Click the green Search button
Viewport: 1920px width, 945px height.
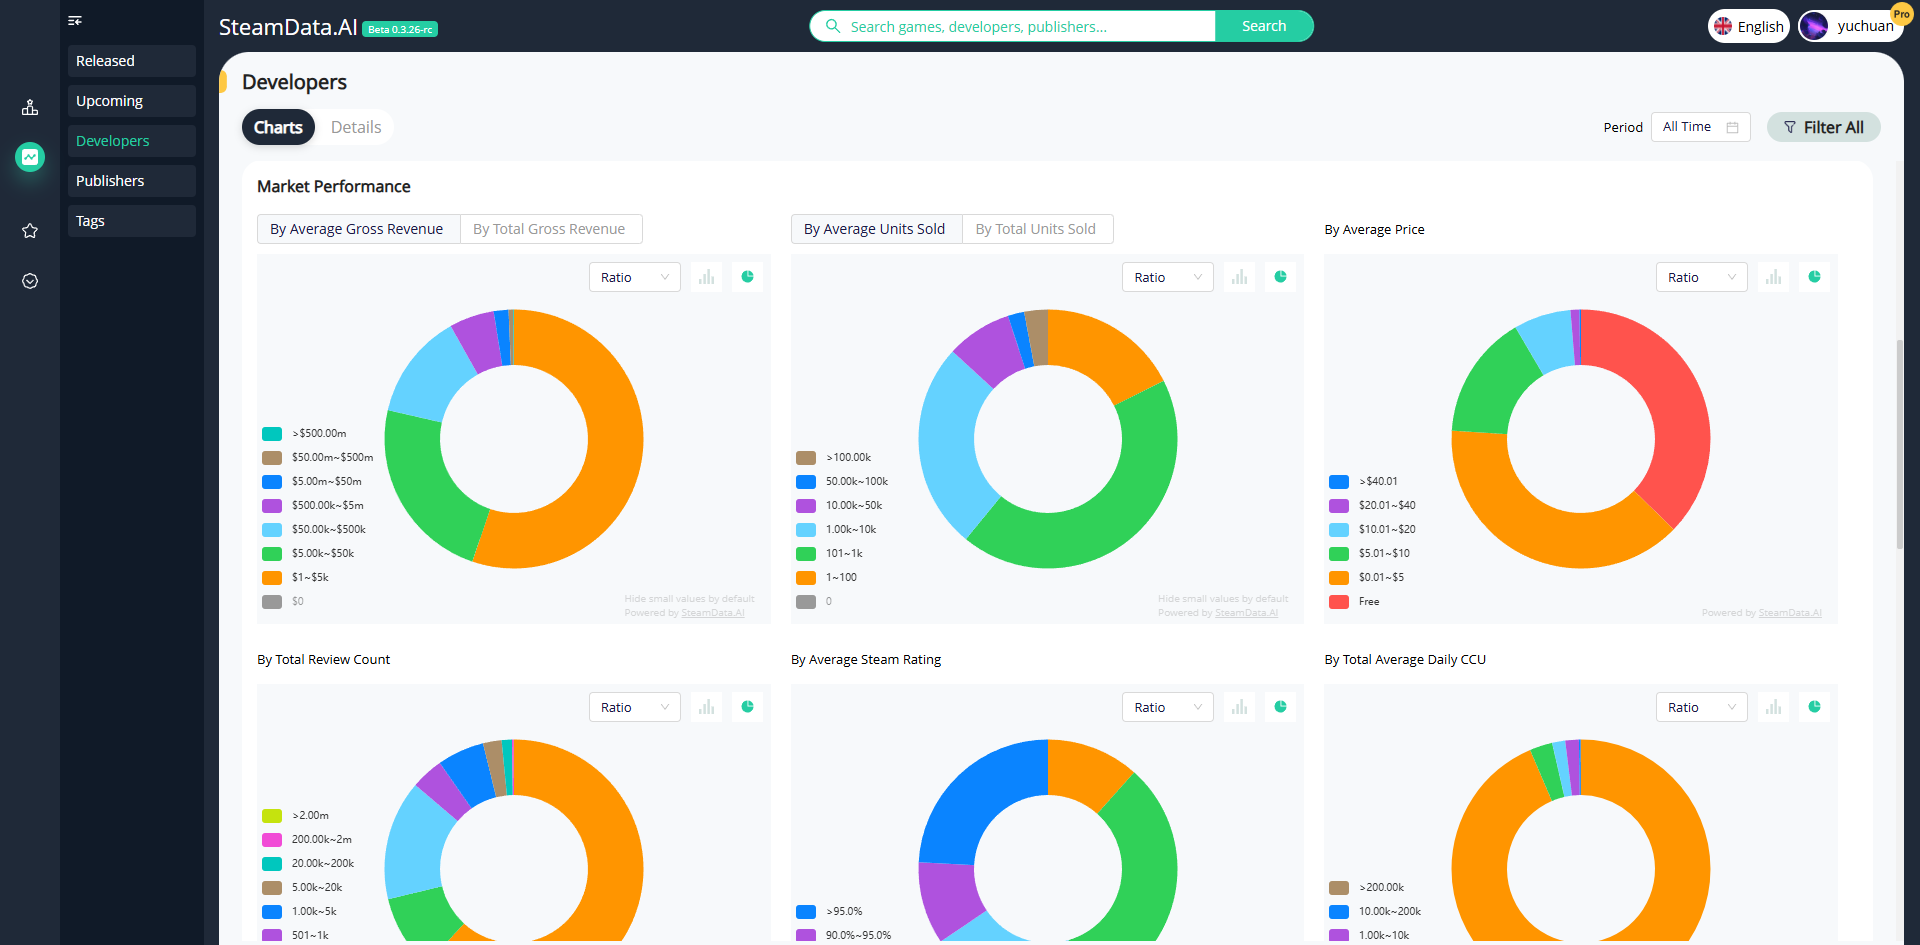(x=1264, y=26)
